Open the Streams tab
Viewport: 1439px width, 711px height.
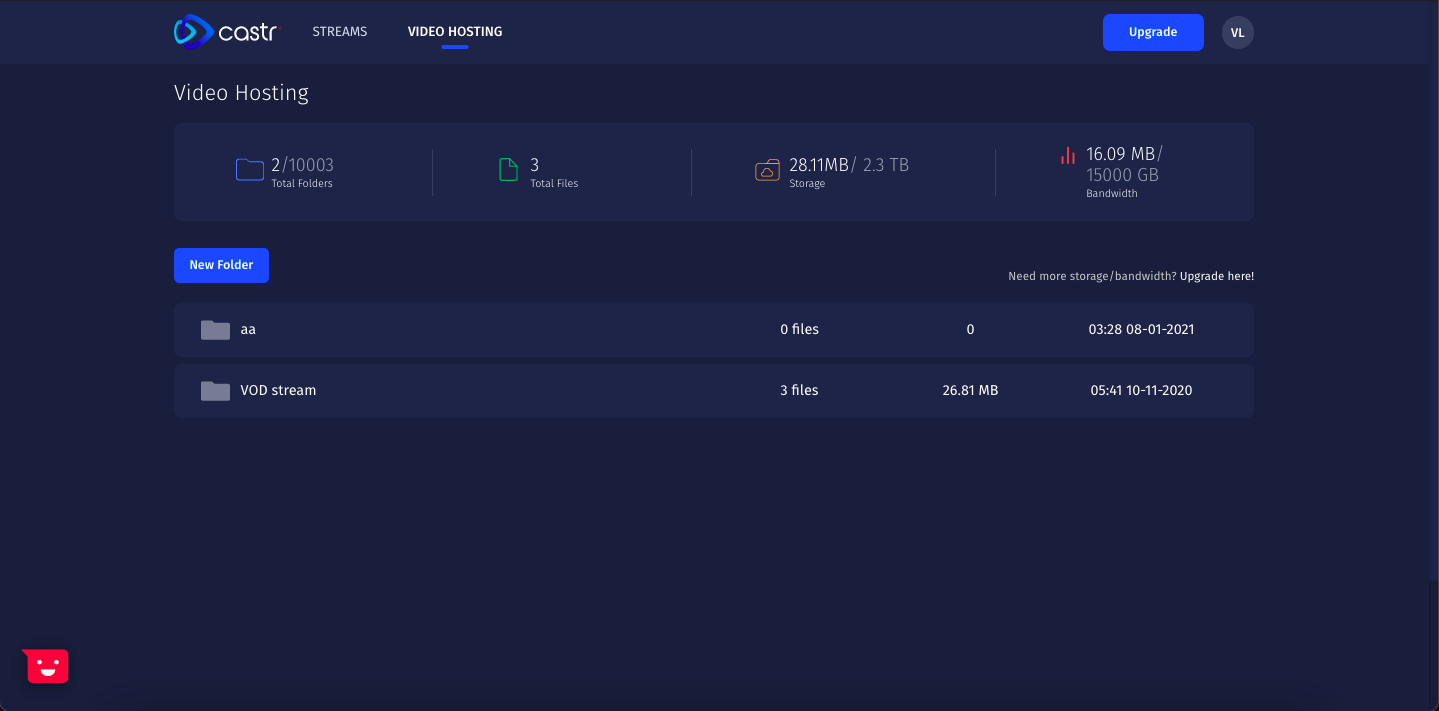[340, 32]
